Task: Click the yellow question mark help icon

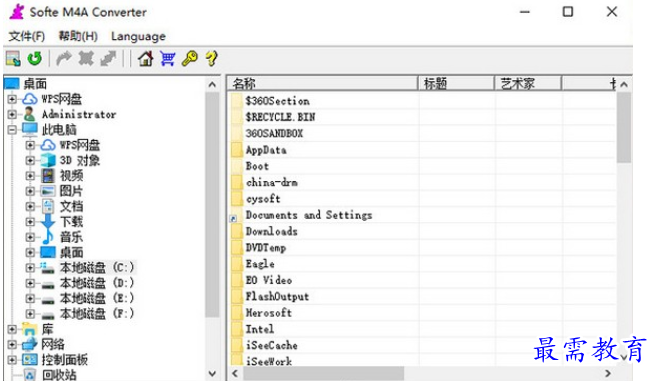Action: pyautogui.click(x=211, y=58)
